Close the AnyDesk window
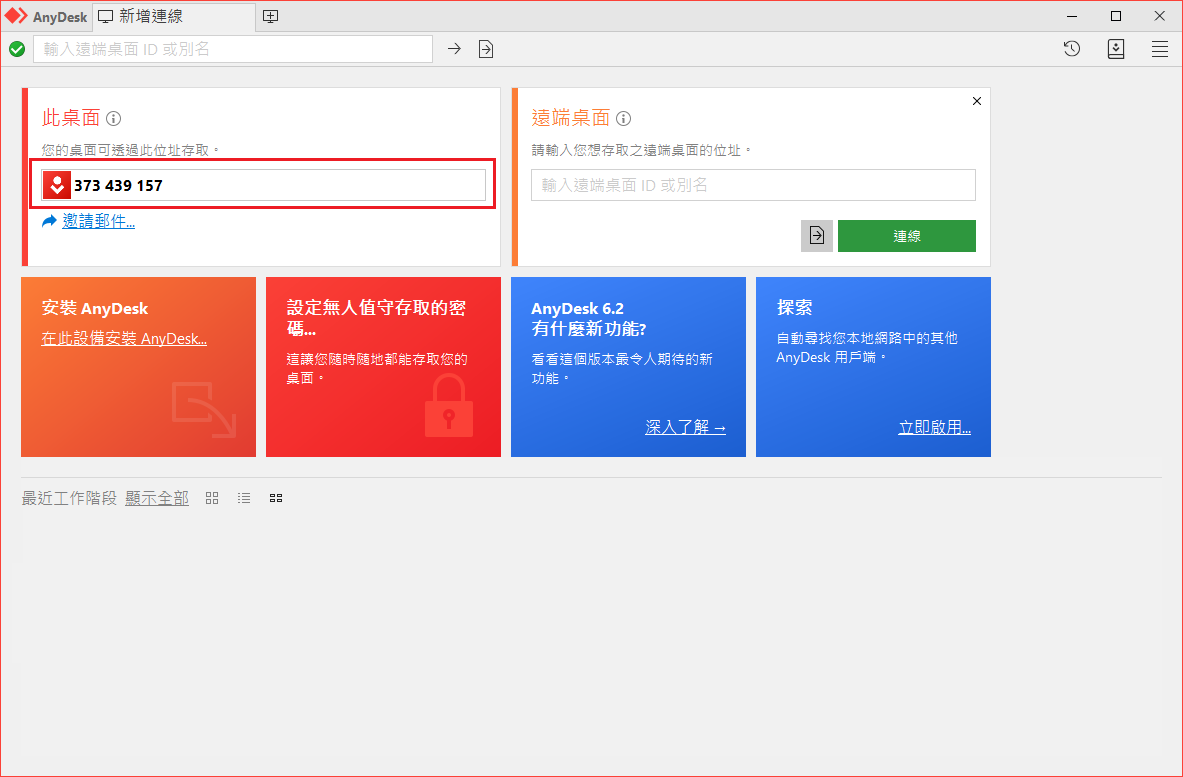 tap(1160, 16)
